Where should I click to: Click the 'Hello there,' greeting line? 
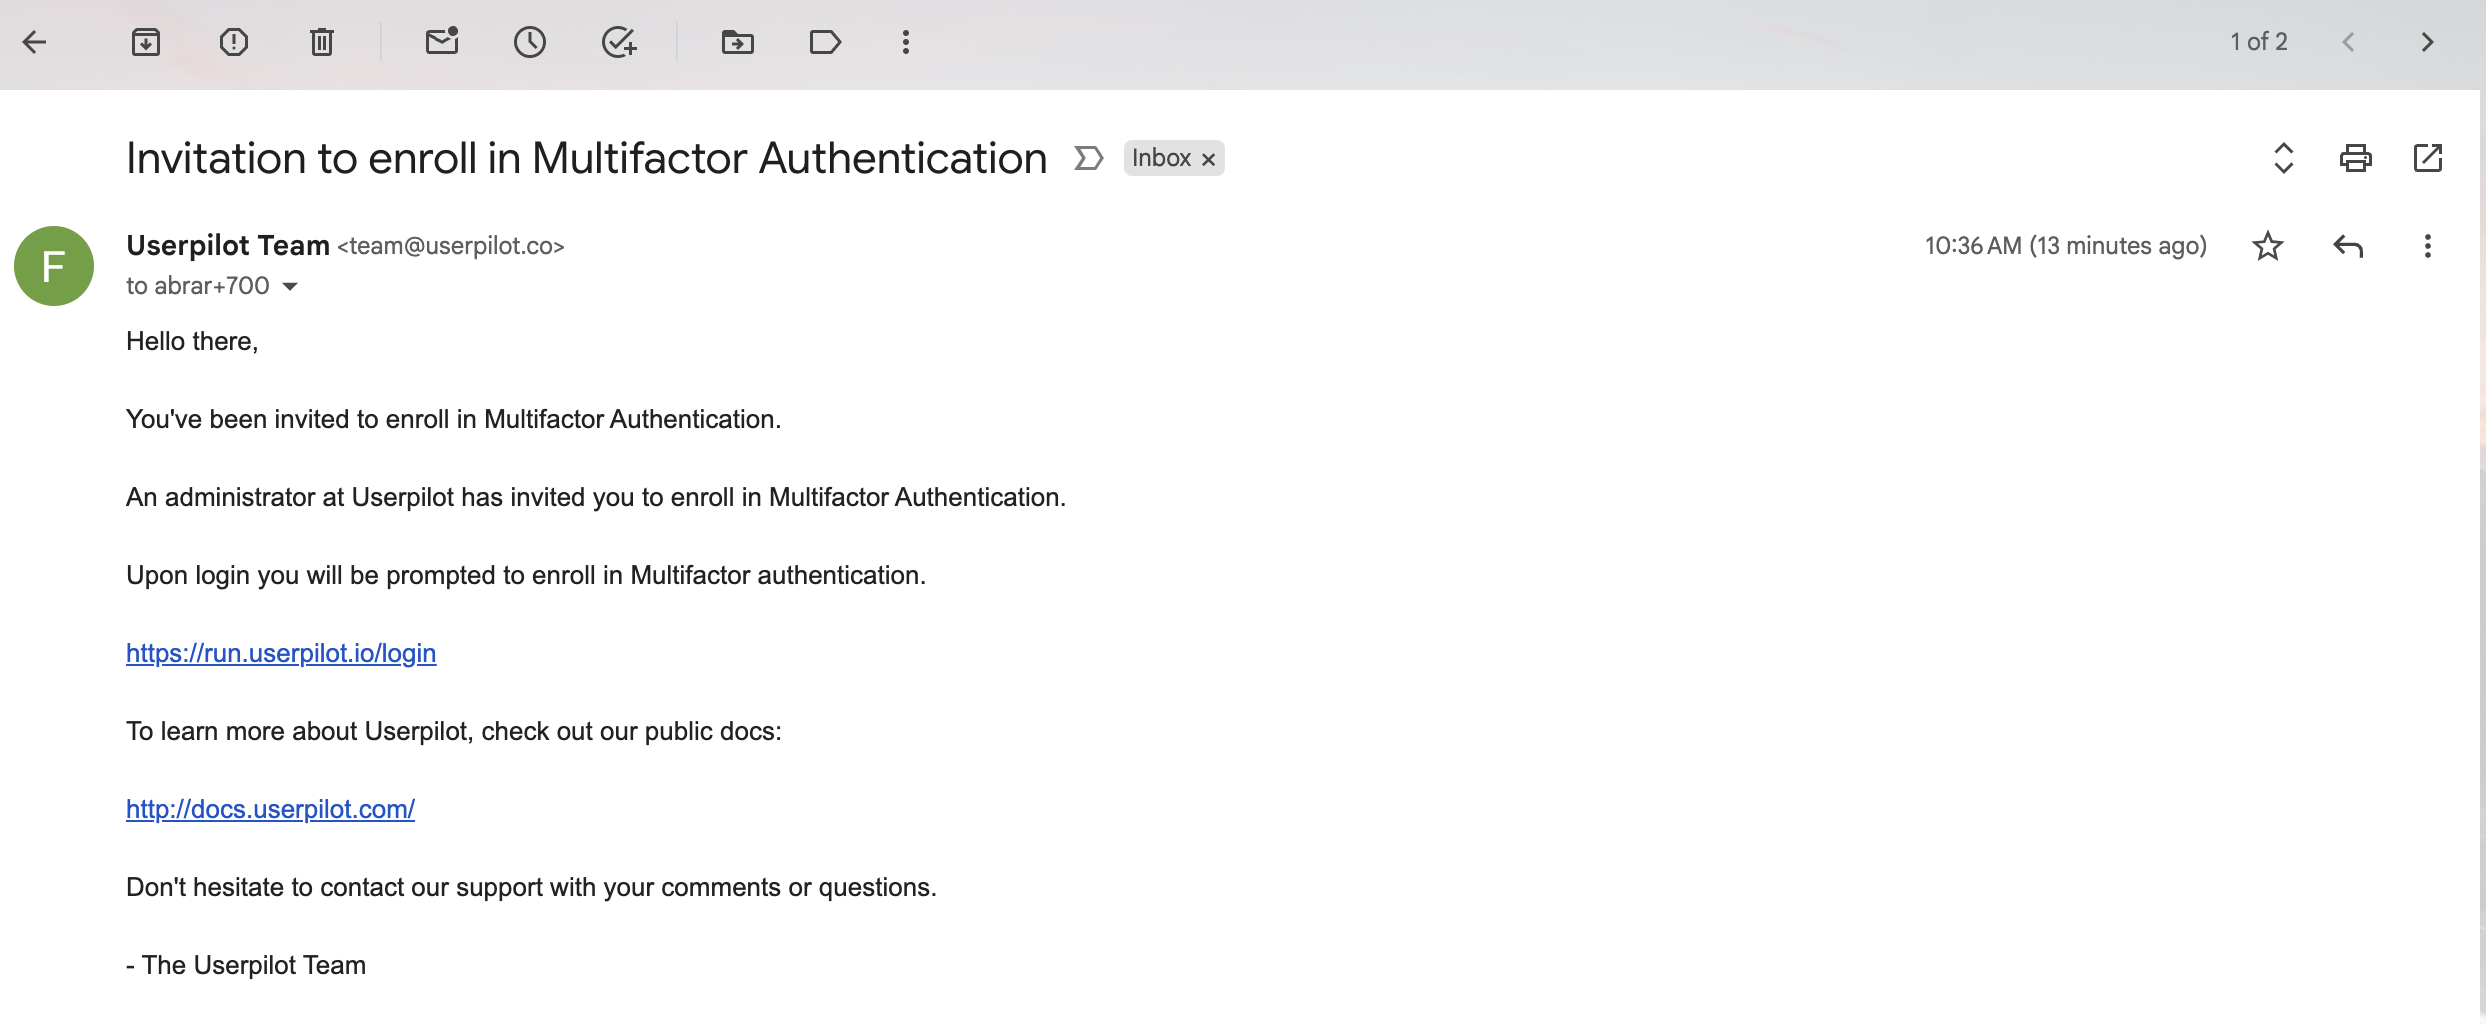coord(192,341)
